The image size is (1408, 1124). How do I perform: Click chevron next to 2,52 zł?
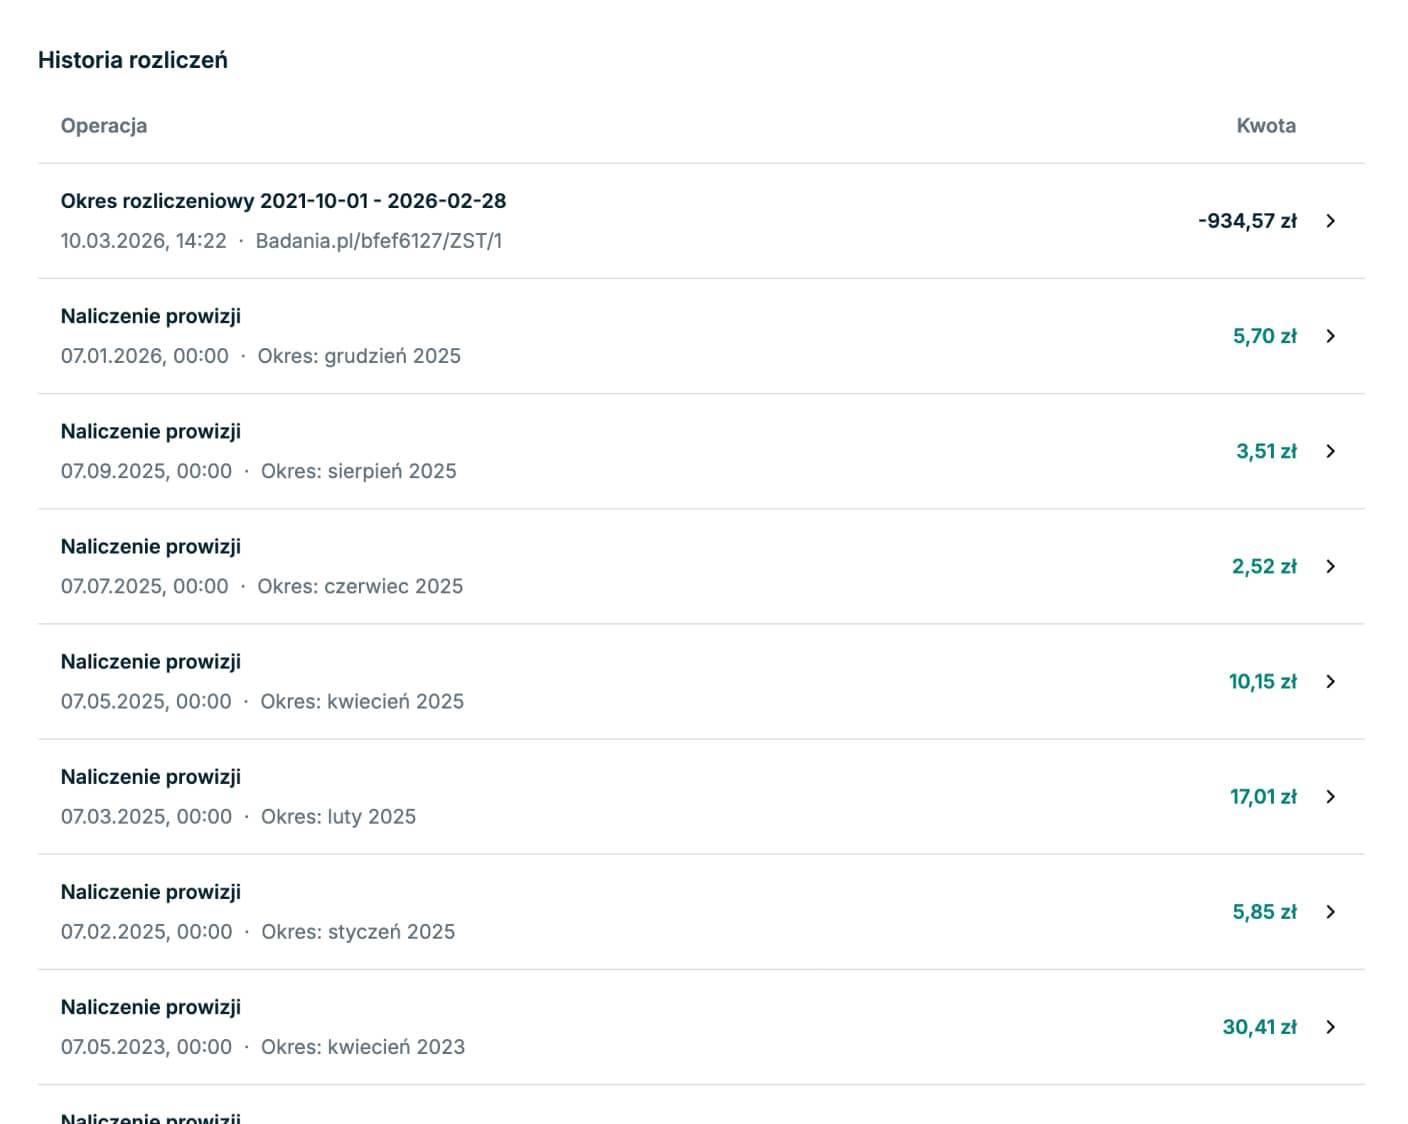pos(1330,566)
